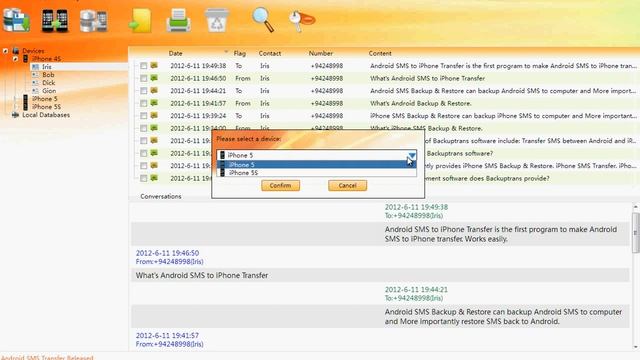Sort messages by the Content column header
This screenshot has width=640, height=360.
pyautogui.click(x=380, y=53)
